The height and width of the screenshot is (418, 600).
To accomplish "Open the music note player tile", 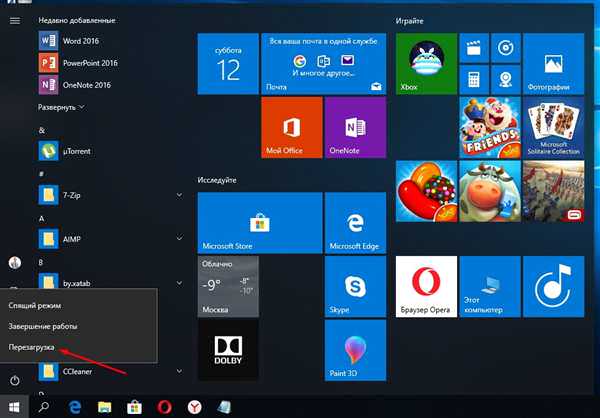I will (553, 286).
